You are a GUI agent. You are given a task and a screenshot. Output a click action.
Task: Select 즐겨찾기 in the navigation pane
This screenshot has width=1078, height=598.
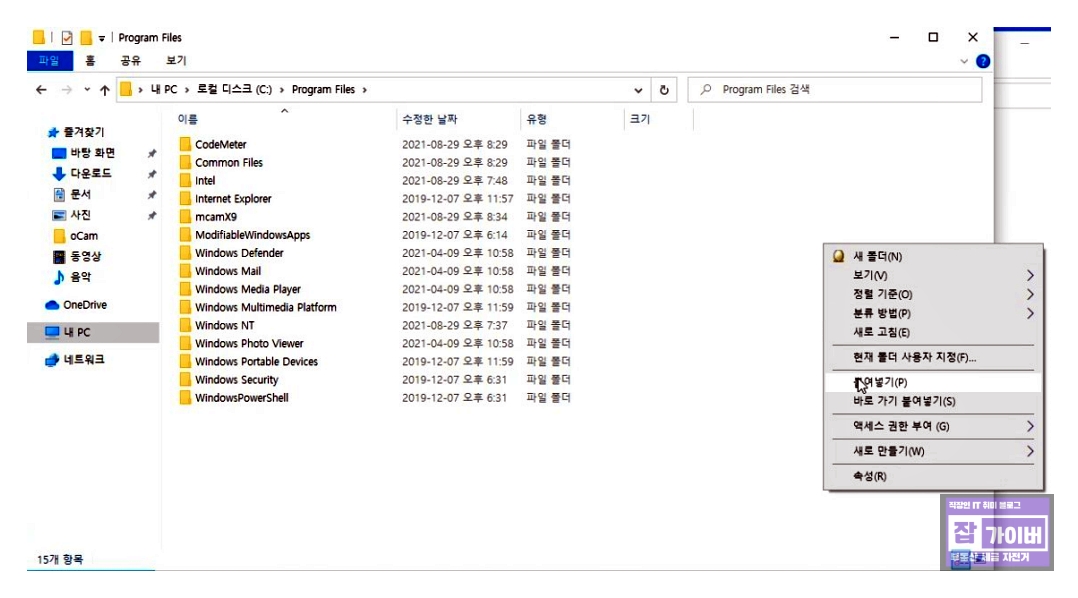click(83, 132)
